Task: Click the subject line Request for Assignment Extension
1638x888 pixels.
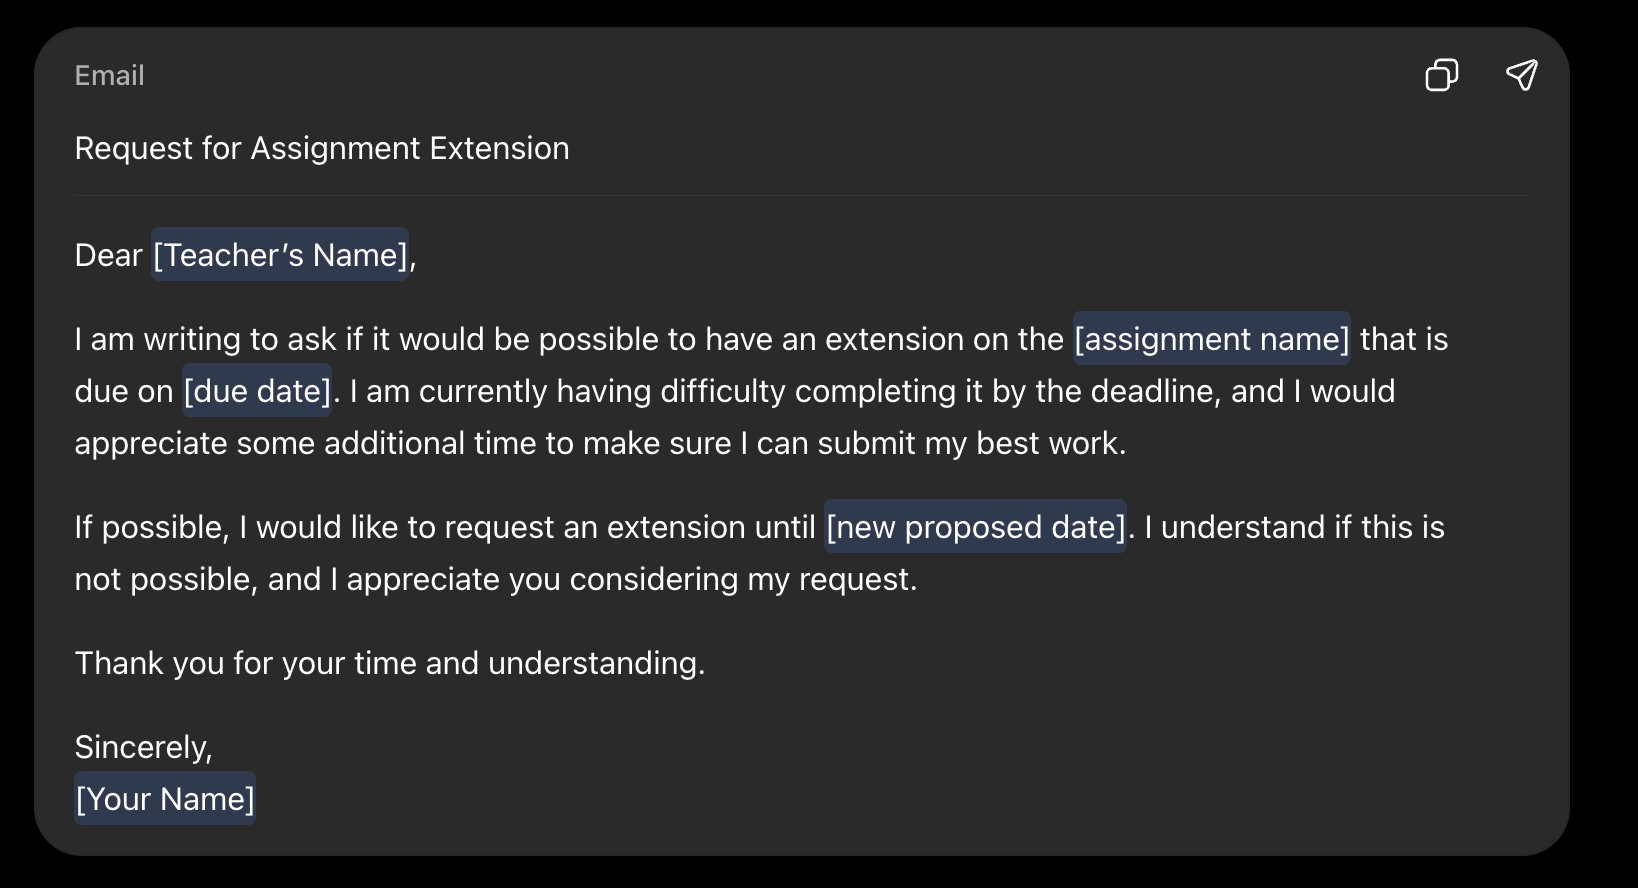Action: [x=322, y=148]
